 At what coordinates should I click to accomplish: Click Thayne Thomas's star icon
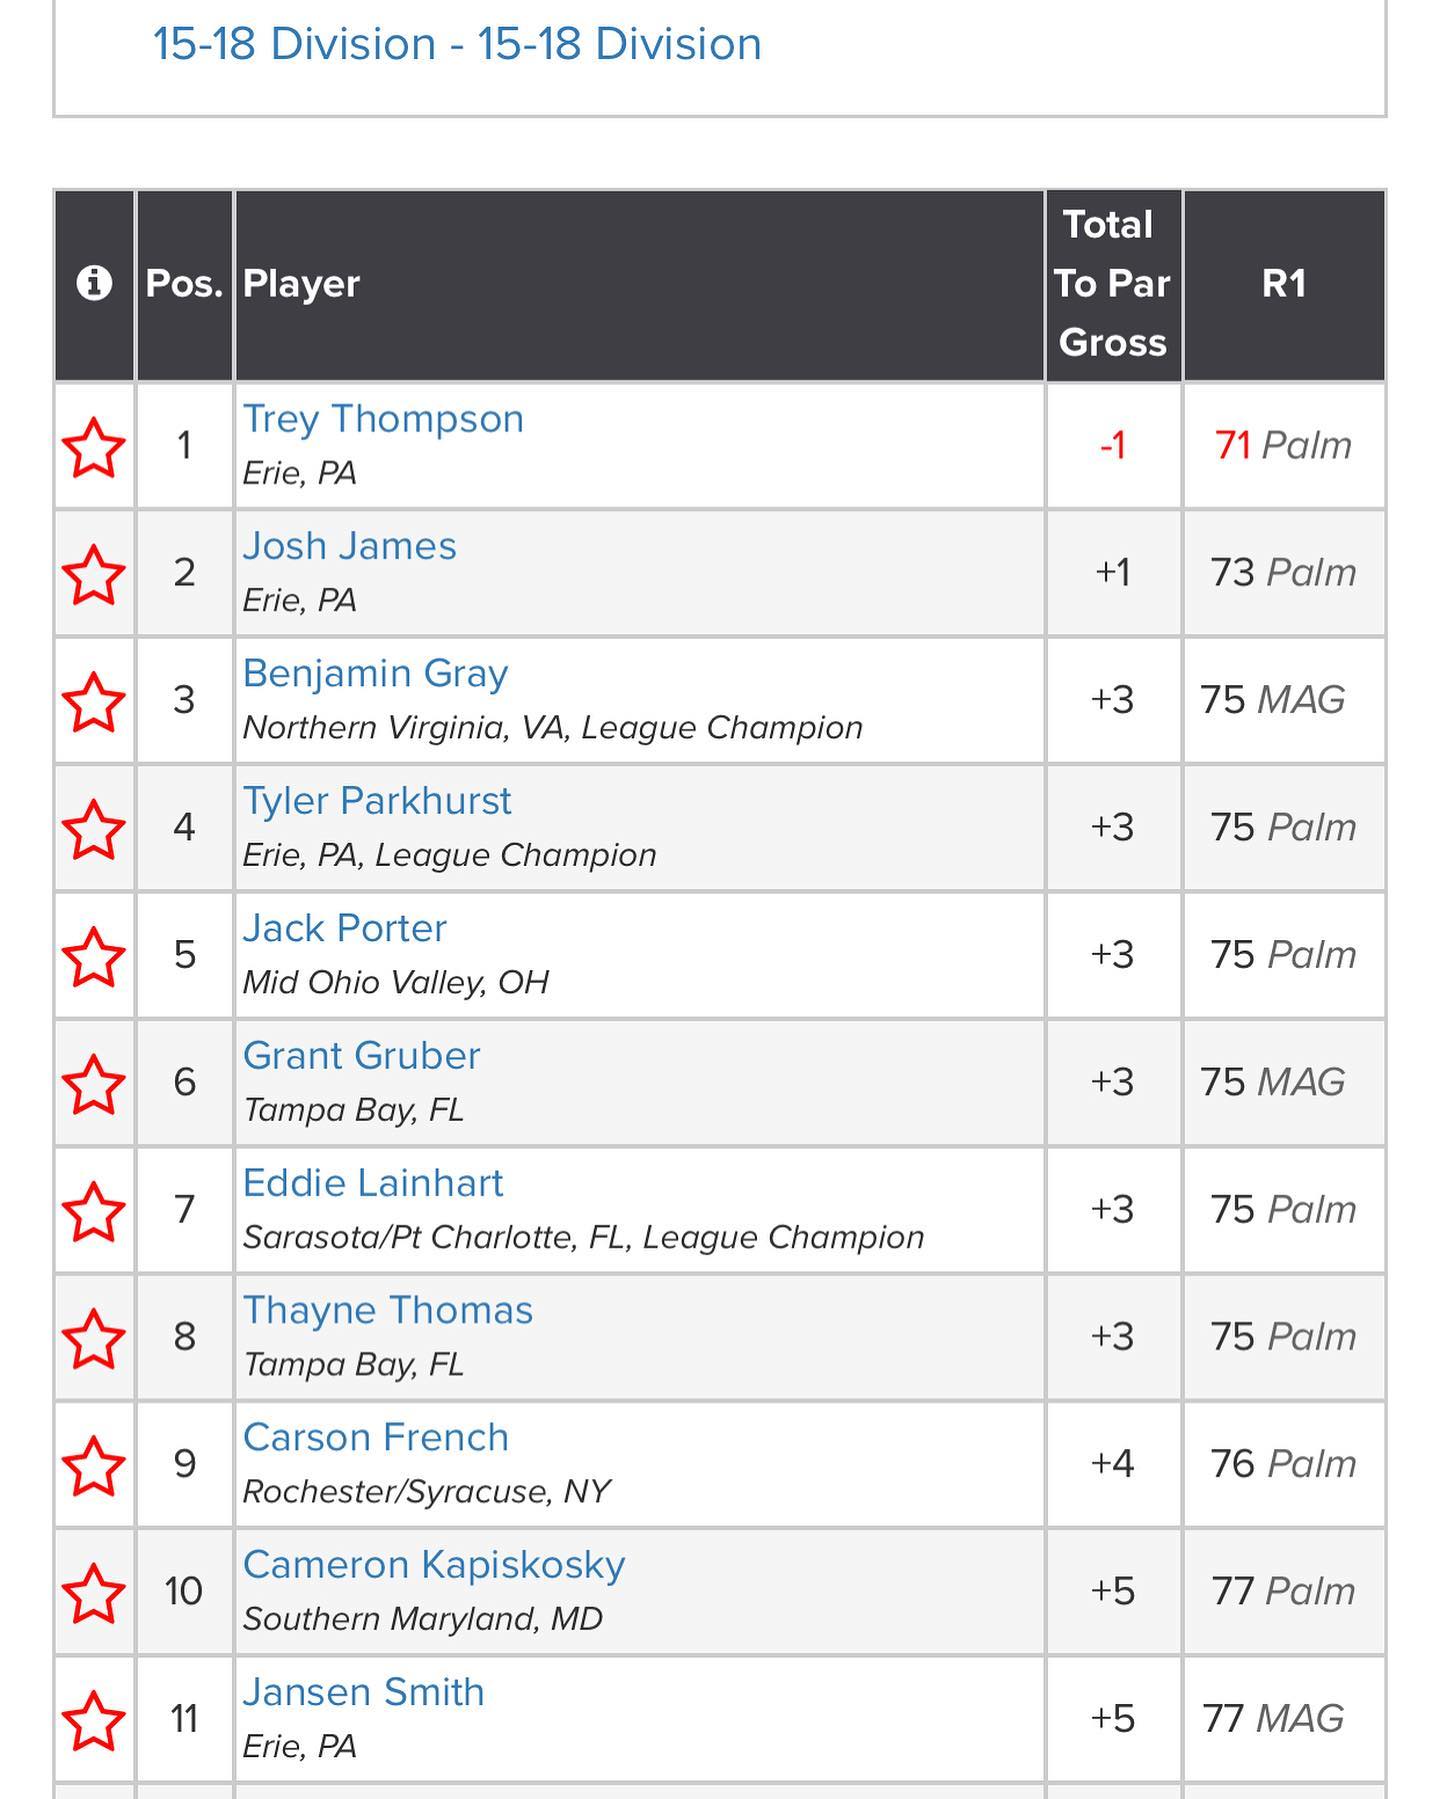(x=94, y=1337)
